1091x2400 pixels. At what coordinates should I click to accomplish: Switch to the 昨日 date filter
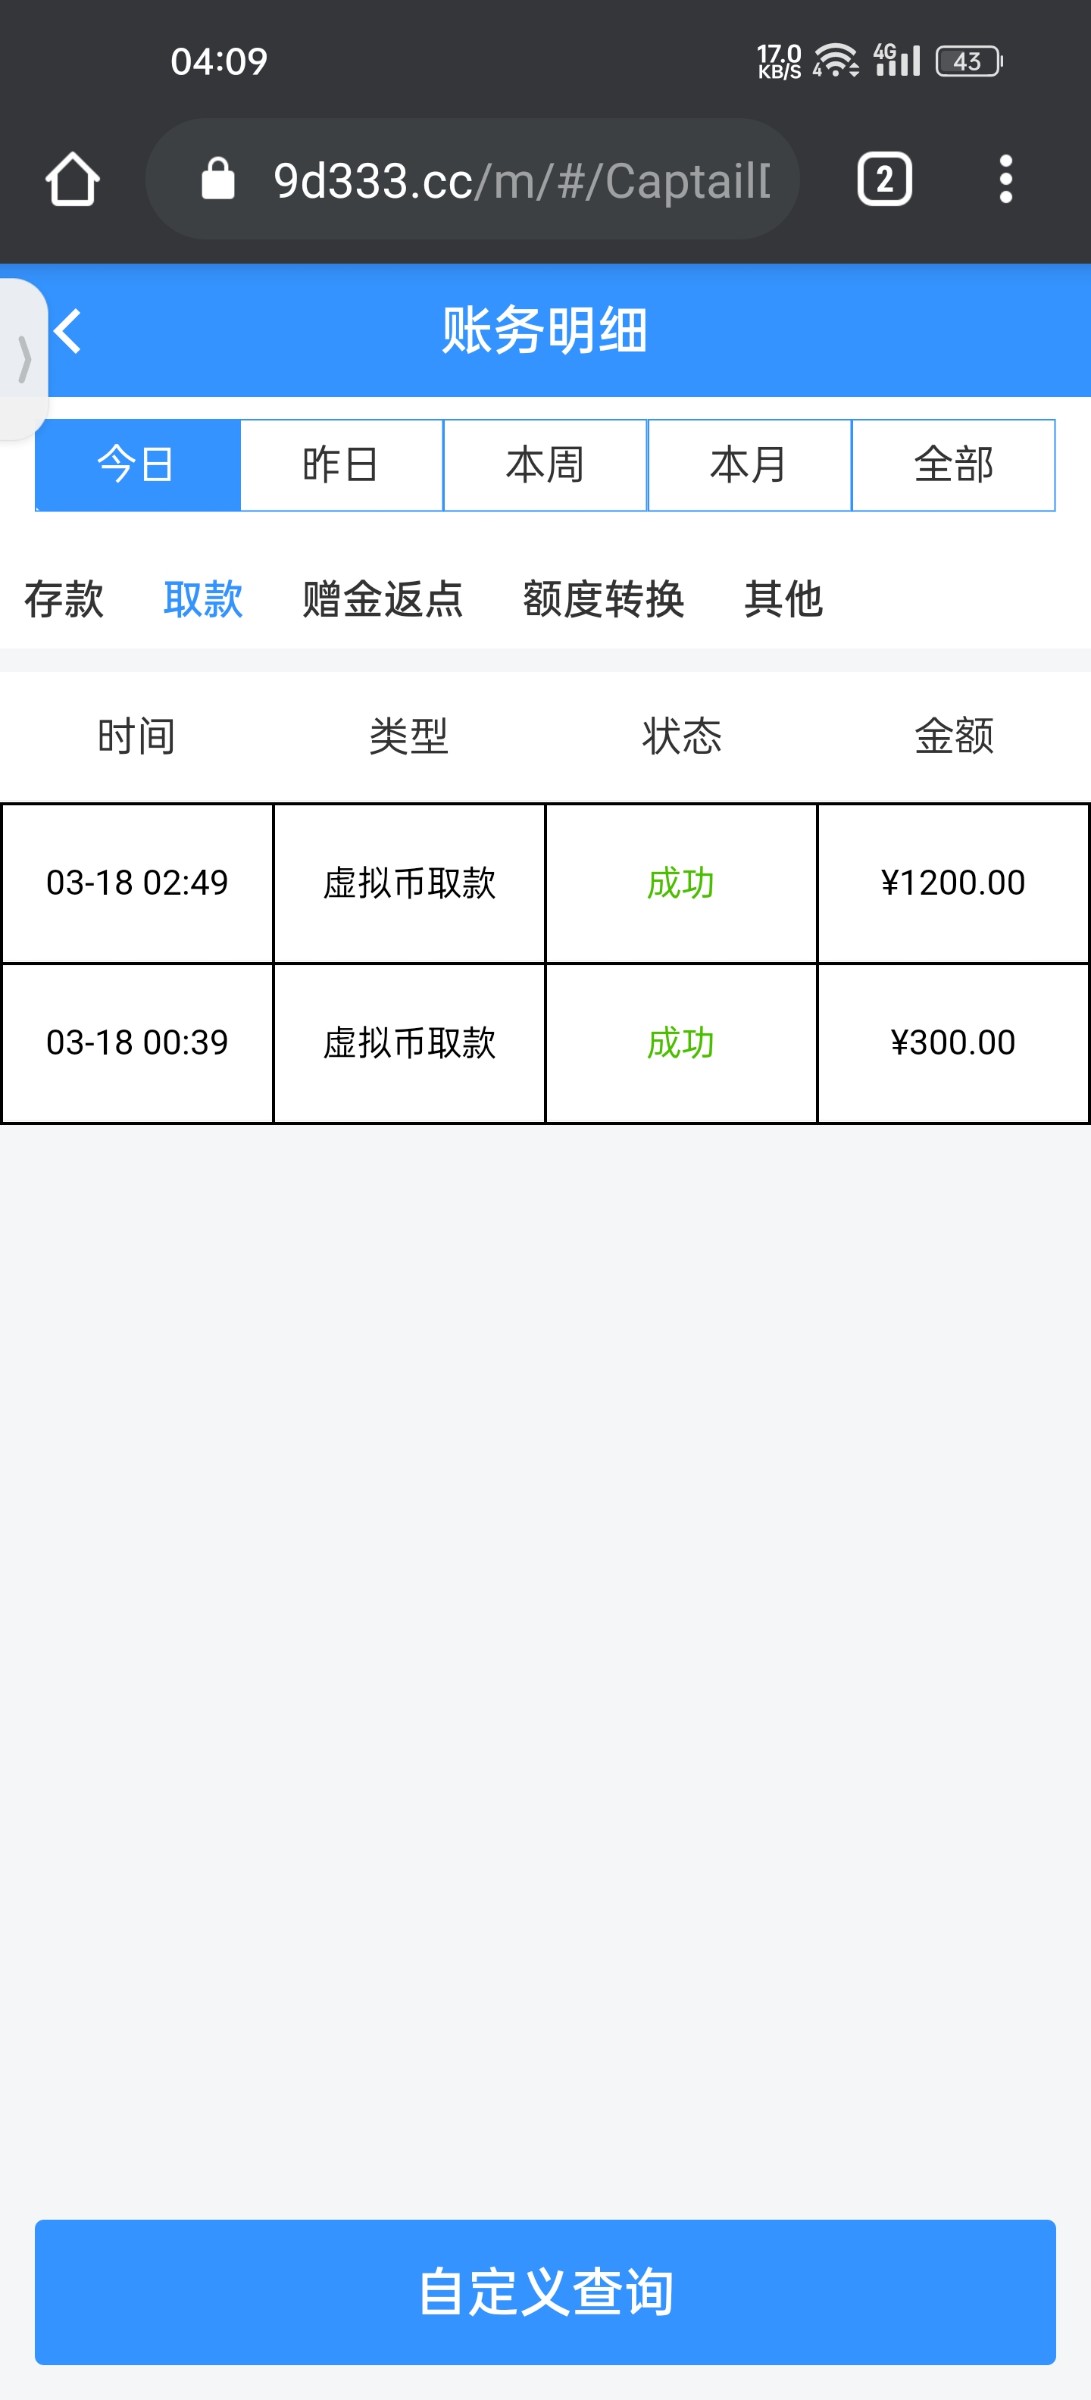tap(341, 465)
